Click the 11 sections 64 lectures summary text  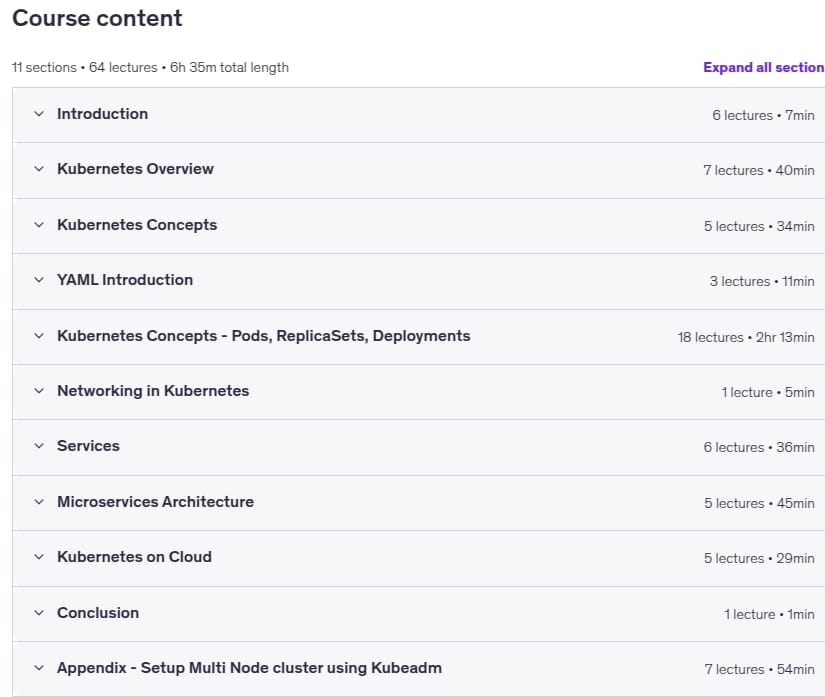click(150, 67)
